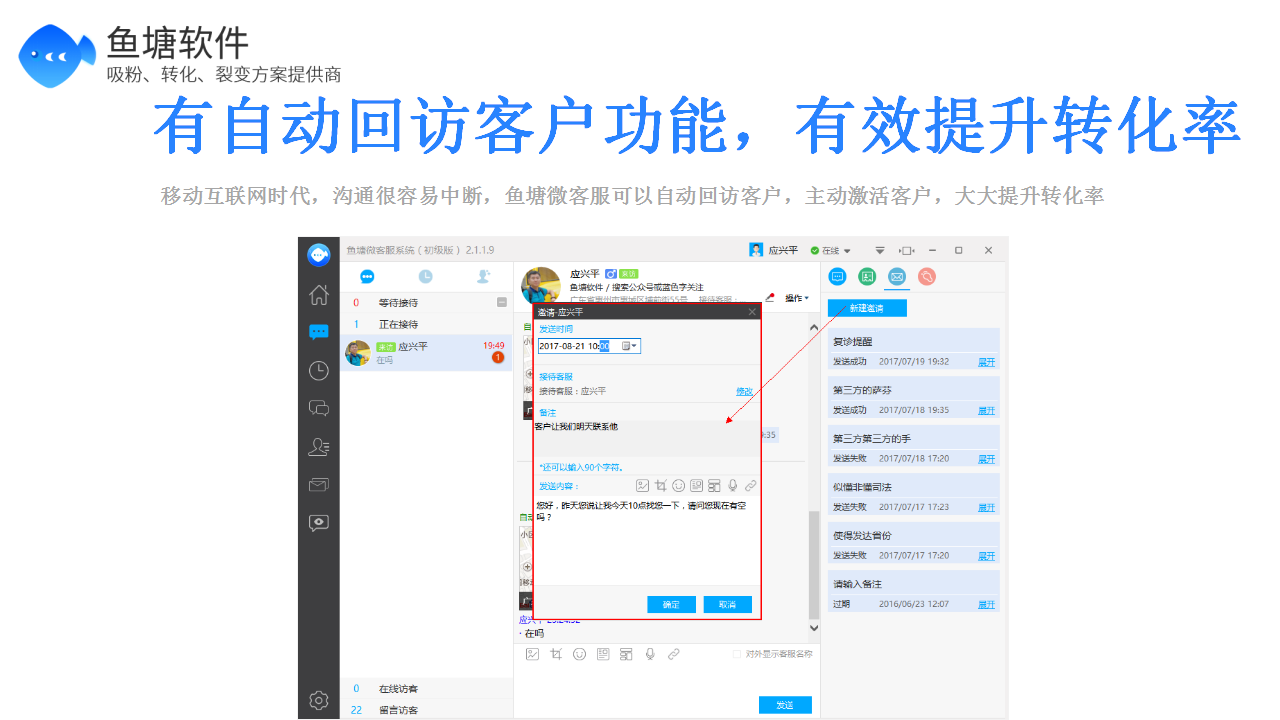Screen dimensions: 1280x720
Task: Click the scroll-down arrow of the chat scrollbar
Action: click(813, 628)
